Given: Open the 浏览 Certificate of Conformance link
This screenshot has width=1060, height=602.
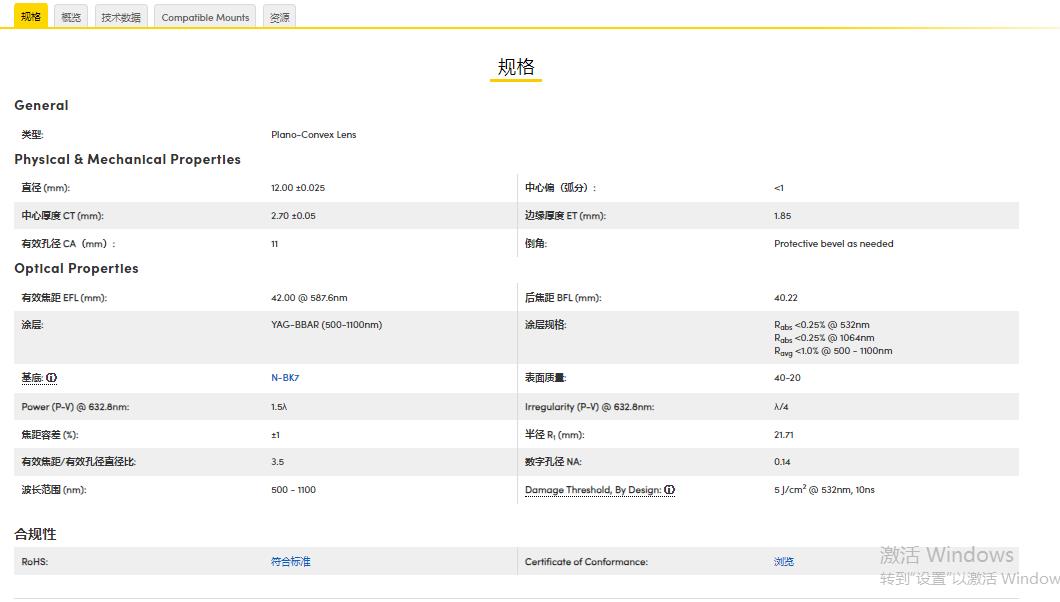Looking at the screenshot, I should [x=783, y=561].
